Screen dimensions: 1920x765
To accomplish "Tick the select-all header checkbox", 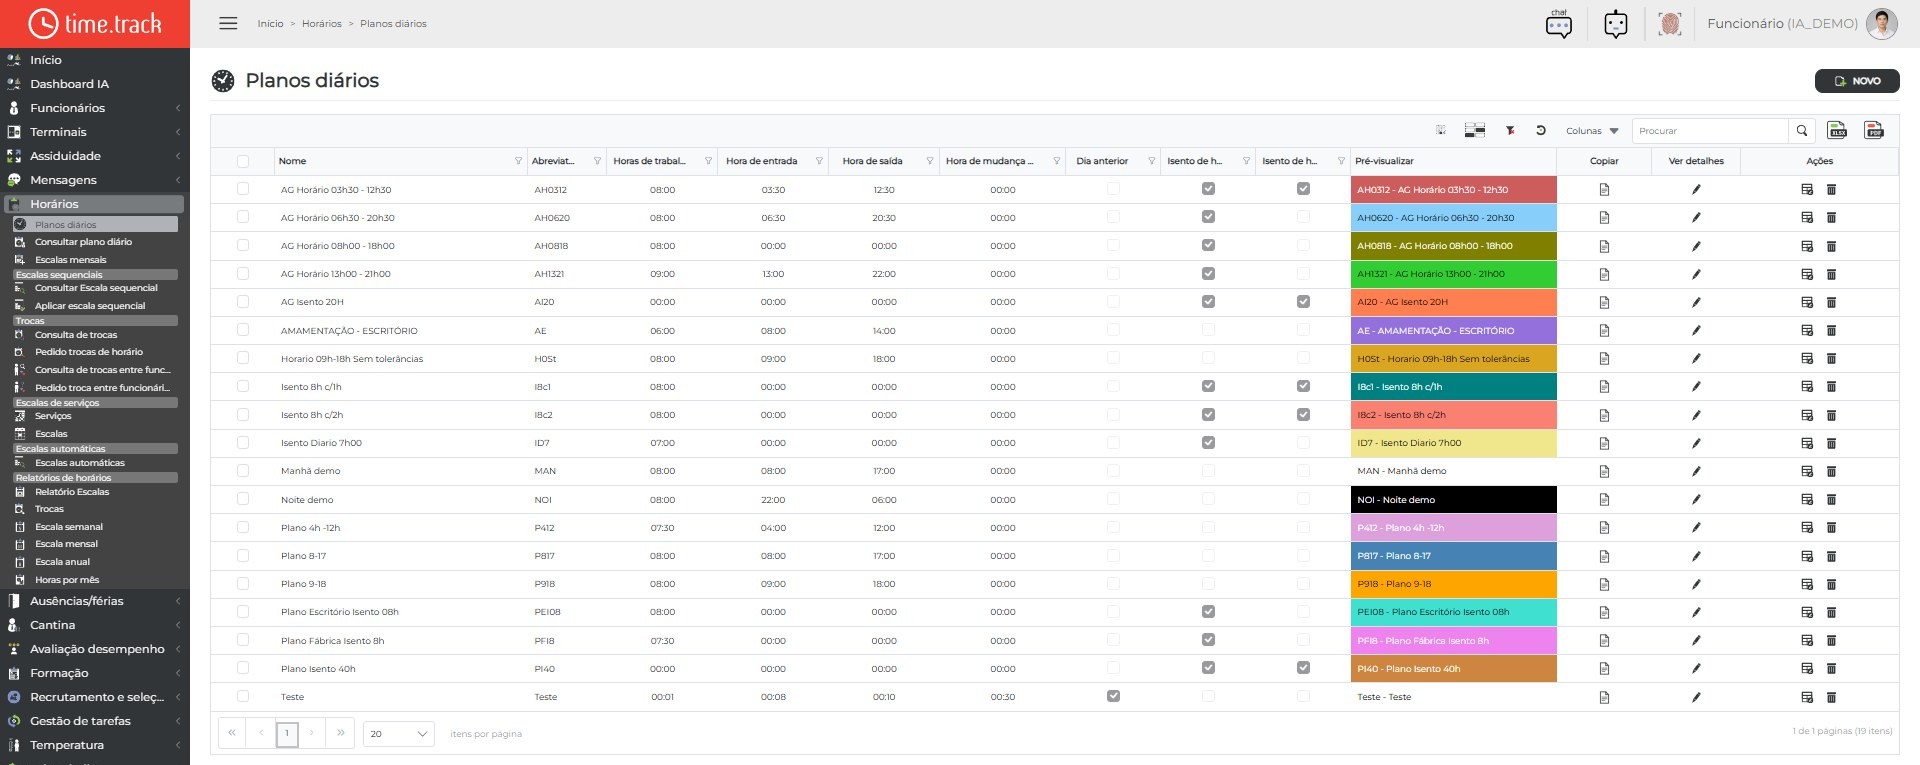I will click(x=243, y=161).
